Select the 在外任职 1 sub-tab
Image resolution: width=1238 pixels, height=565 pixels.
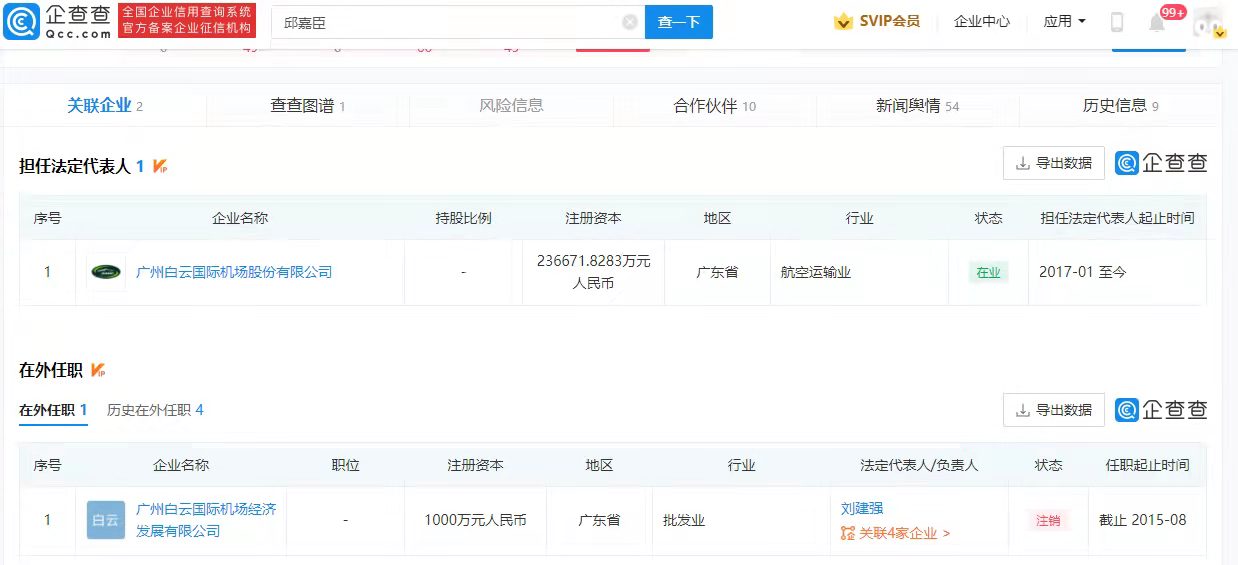53,410
